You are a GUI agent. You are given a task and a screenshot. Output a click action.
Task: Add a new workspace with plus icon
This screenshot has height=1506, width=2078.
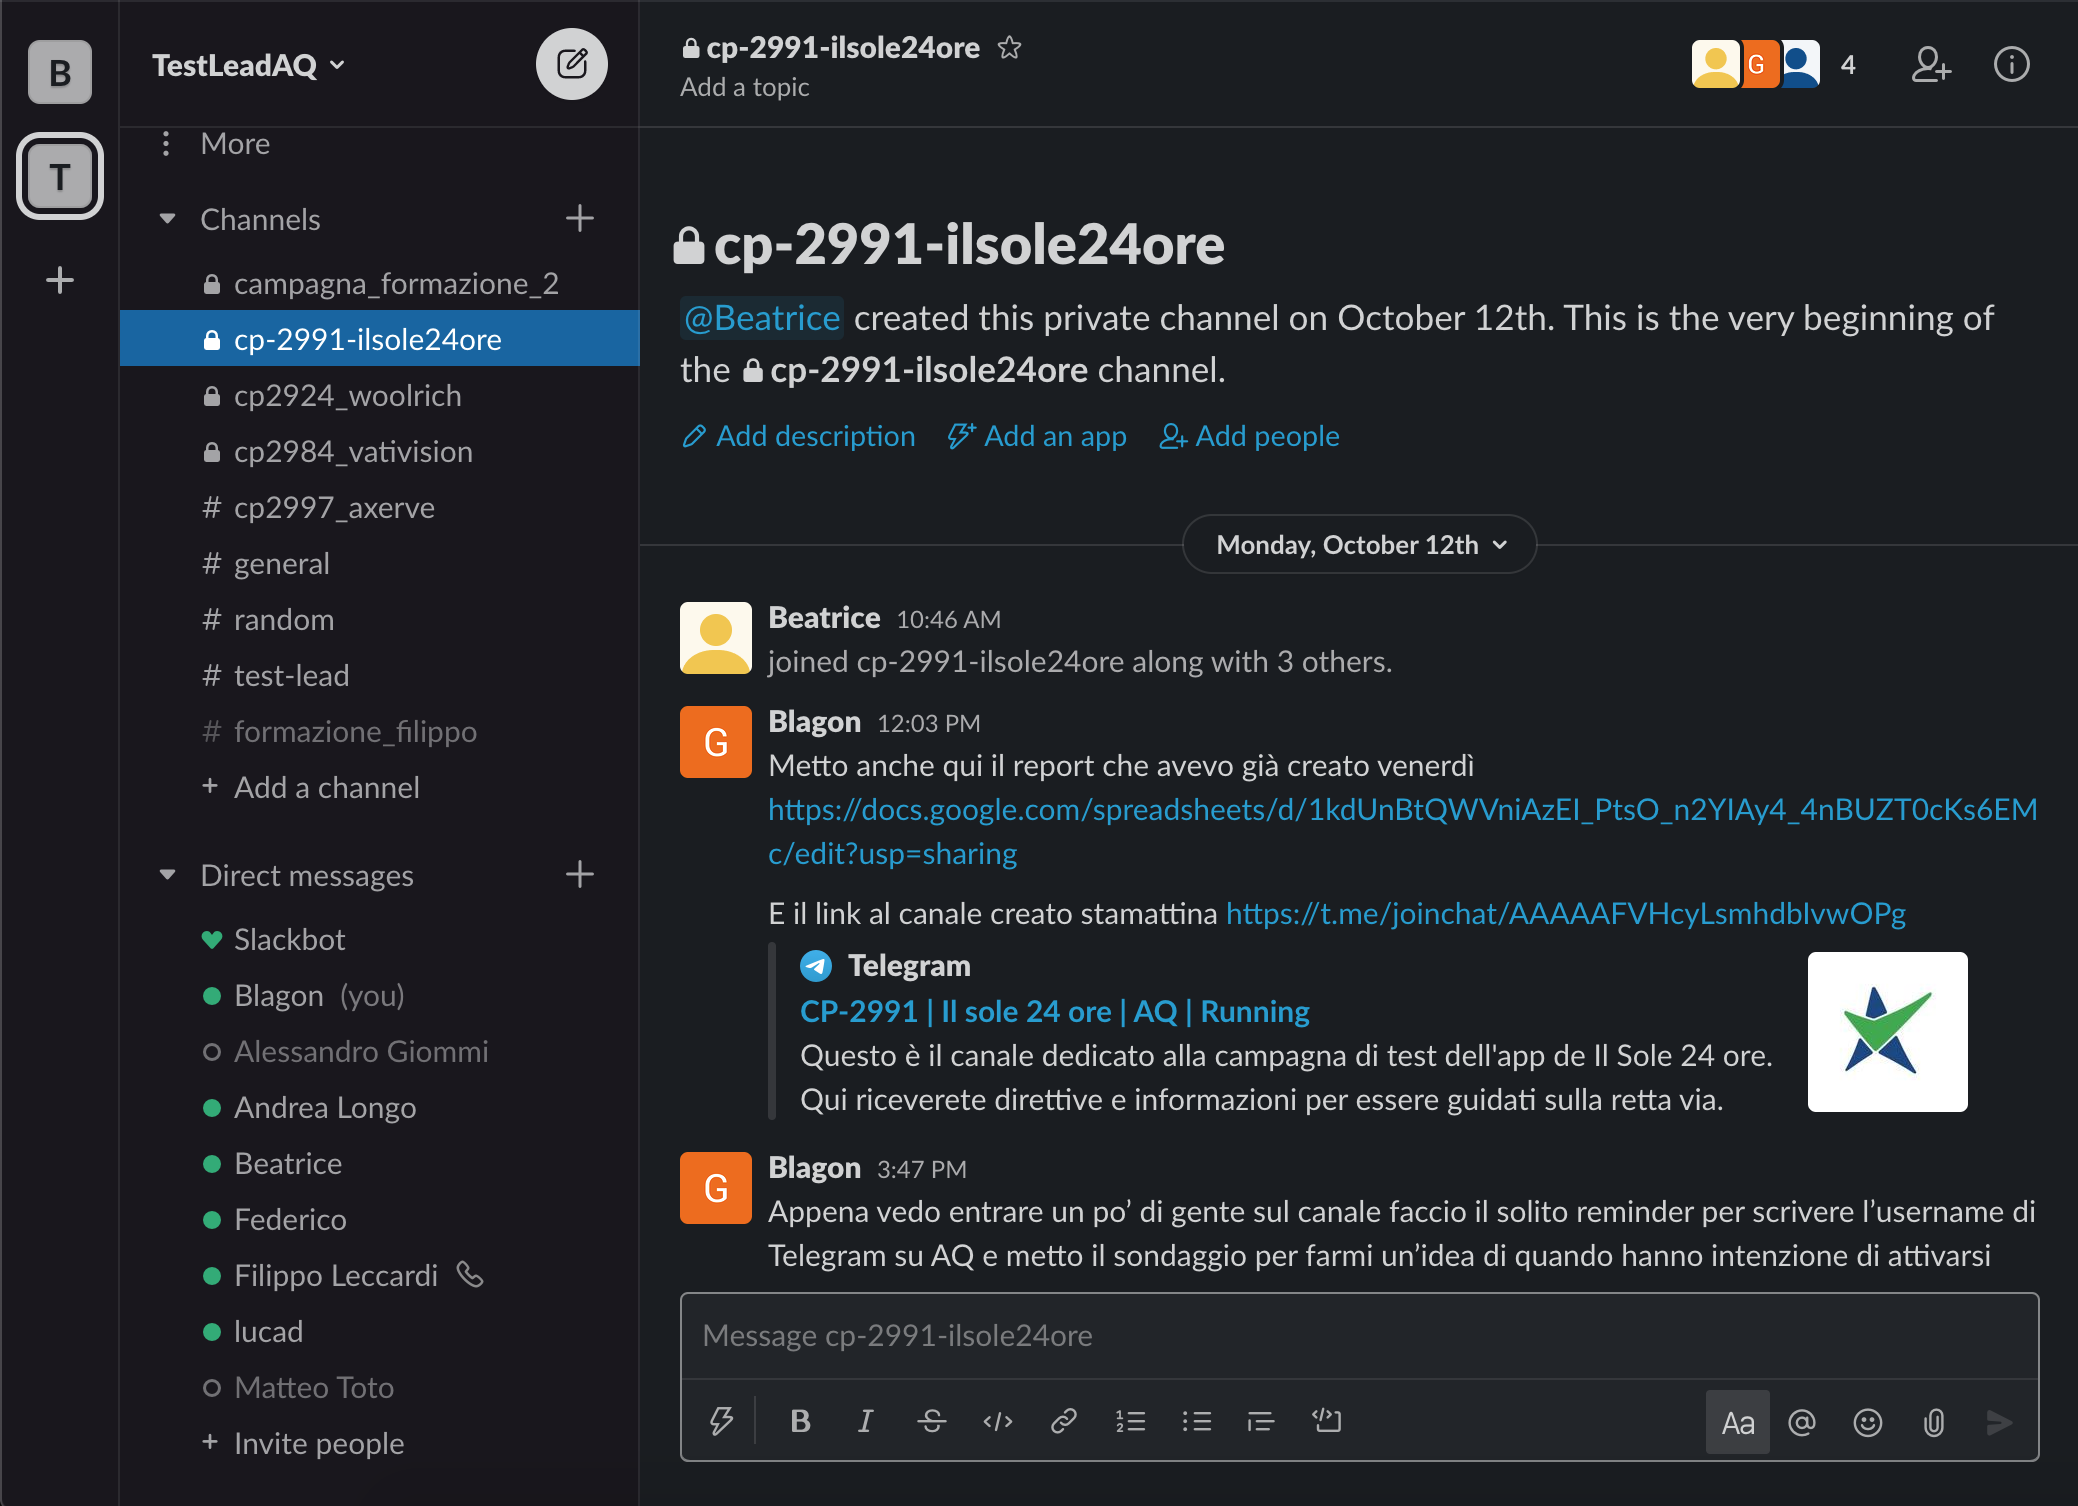60,280
